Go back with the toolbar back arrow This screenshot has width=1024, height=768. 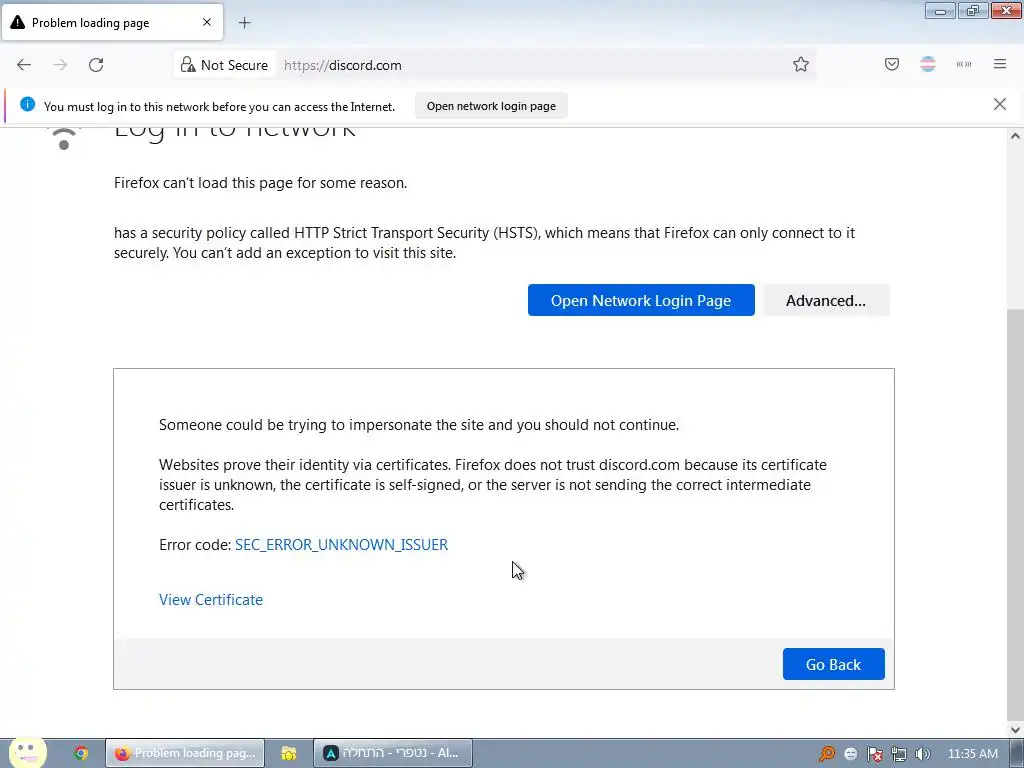pos(24,65)
